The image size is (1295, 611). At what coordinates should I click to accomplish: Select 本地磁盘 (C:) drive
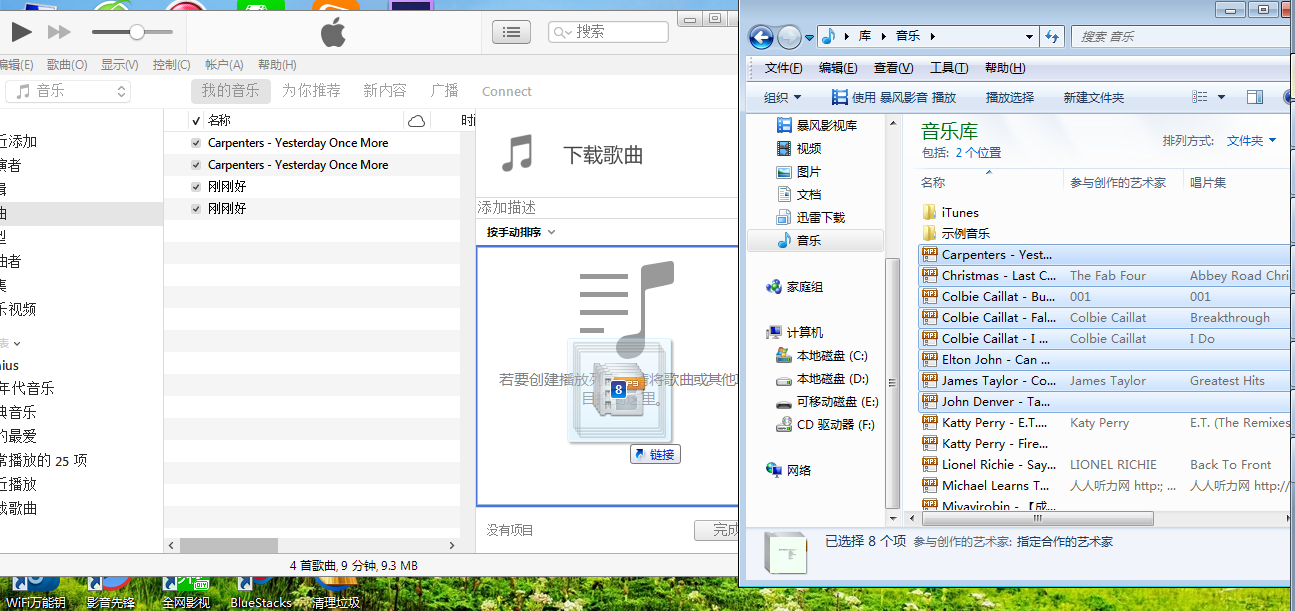point(822,356)
